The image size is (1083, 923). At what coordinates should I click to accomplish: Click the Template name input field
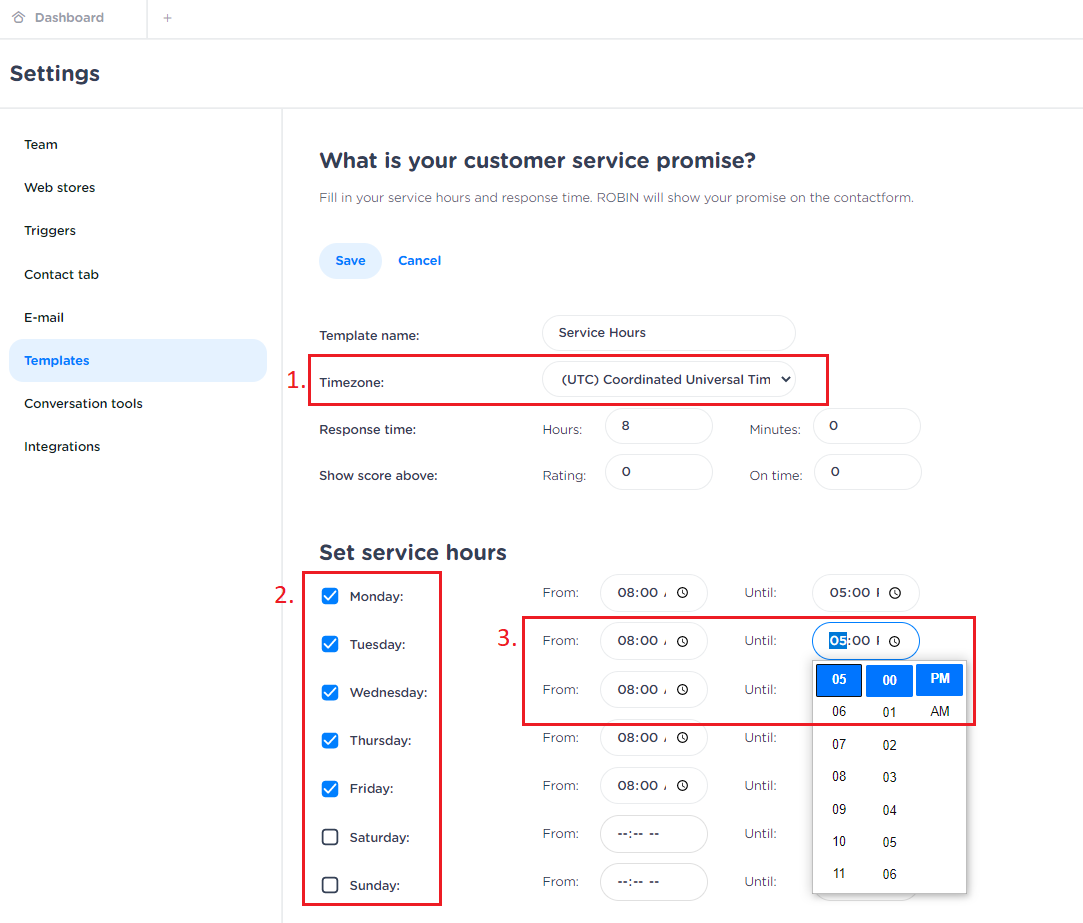click(x=668, y=333)
